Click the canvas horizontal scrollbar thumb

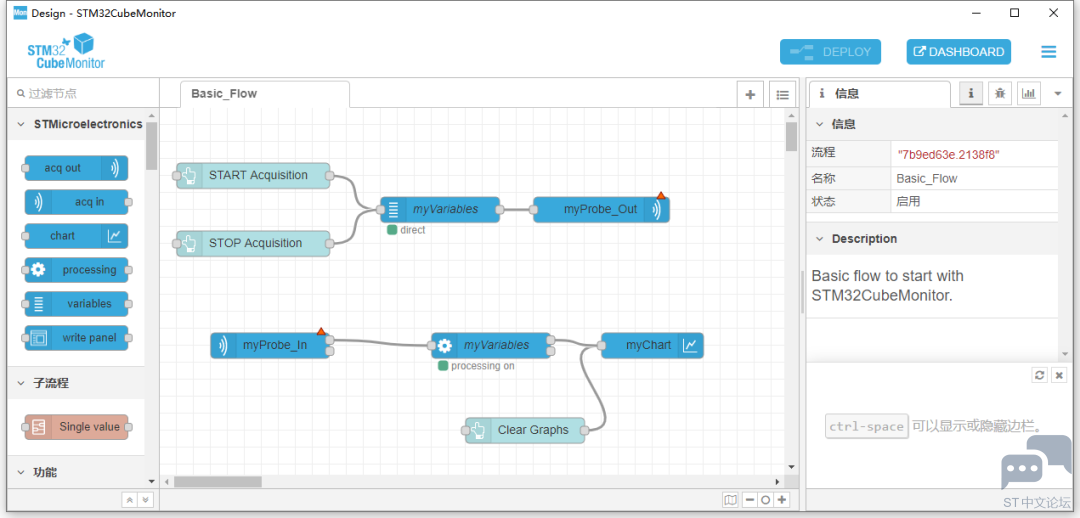[x=218, y=482]
